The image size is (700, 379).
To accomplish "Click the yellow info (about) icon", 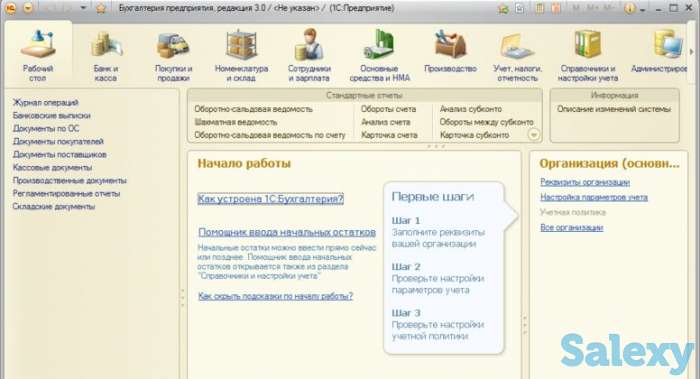I will [630, 8].
